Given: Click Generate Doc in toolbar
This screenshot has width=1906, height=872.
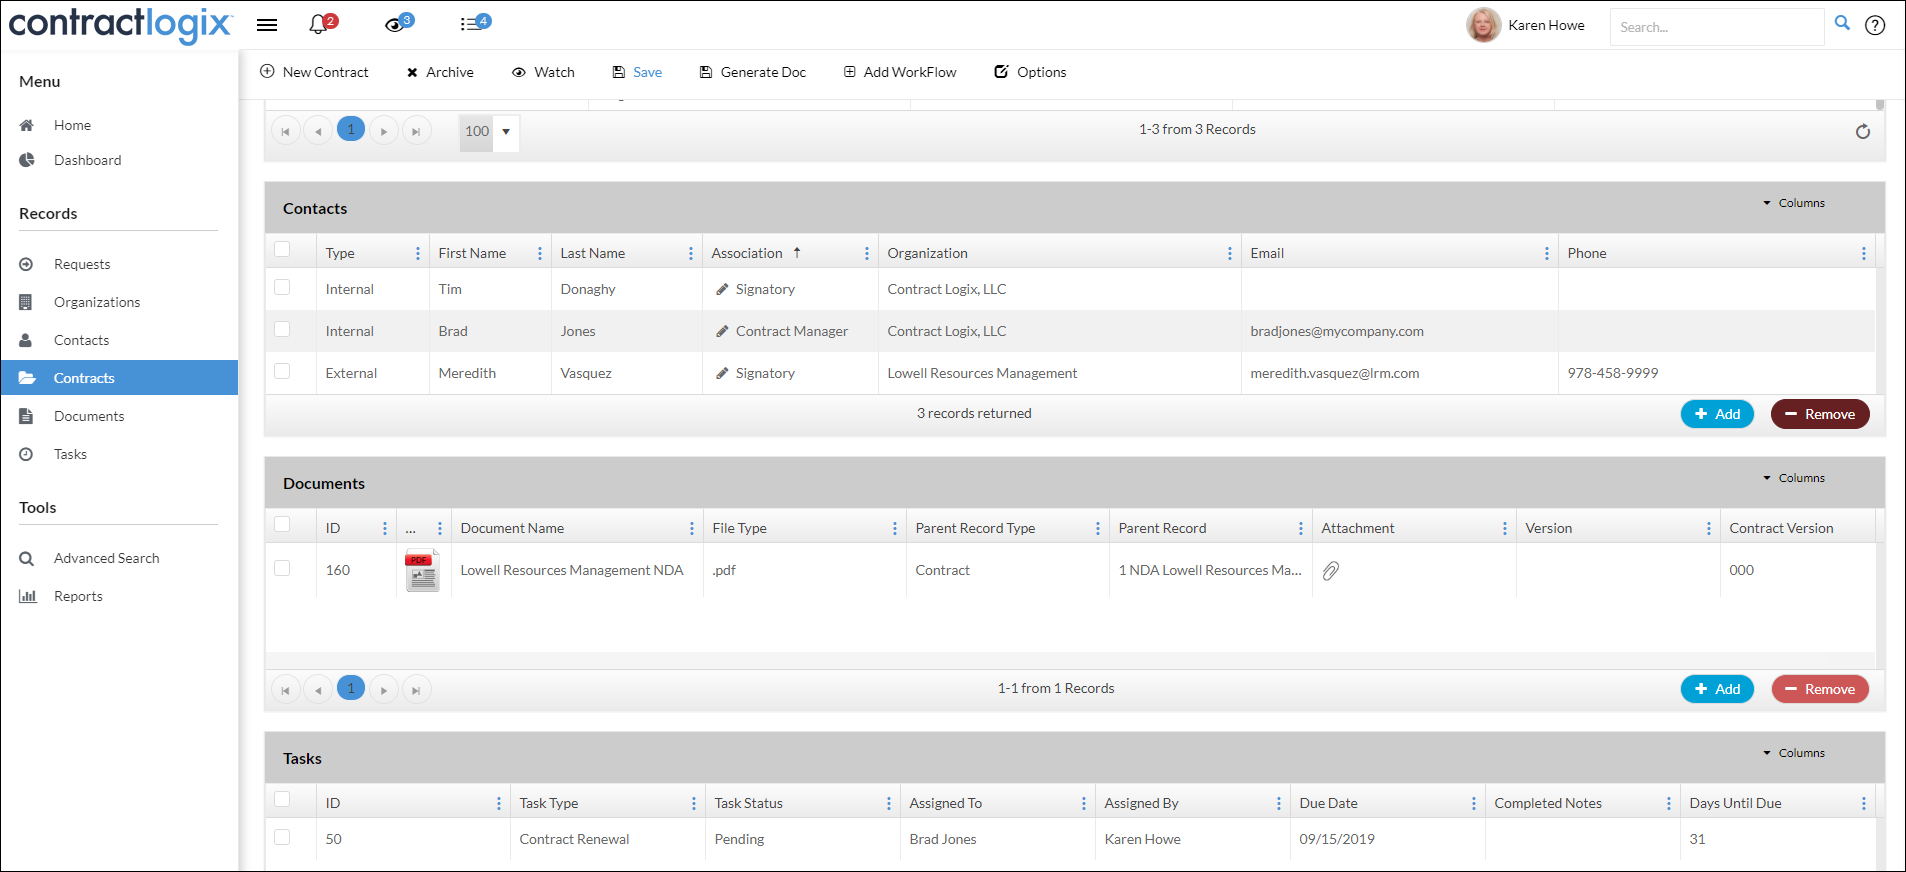Looking at the screenshot, I should tap(753, 72).
